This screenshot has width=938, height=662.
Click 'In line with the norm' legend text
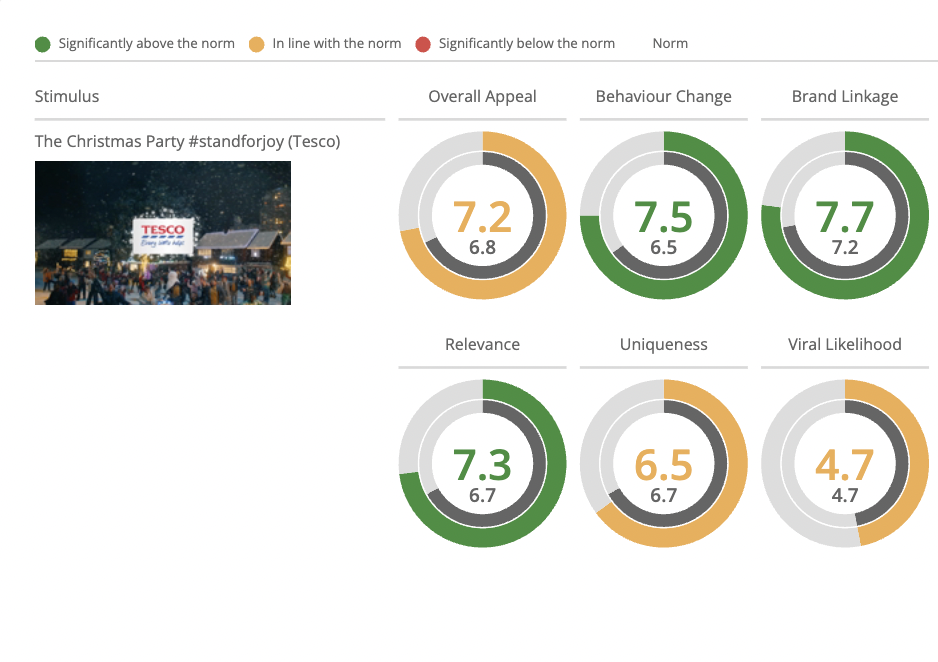pyautogui.click(x=337, y=44)
